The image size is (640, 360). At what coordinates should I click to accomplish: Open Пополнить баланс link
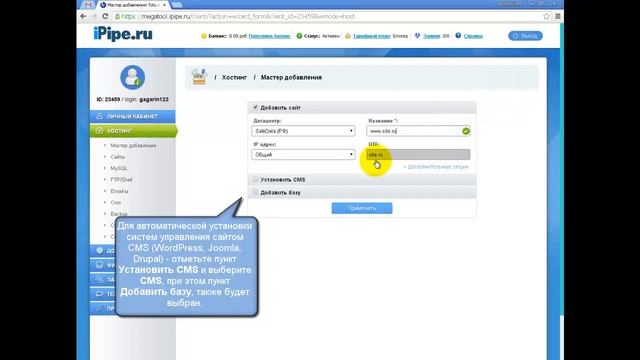pos(269,36)
